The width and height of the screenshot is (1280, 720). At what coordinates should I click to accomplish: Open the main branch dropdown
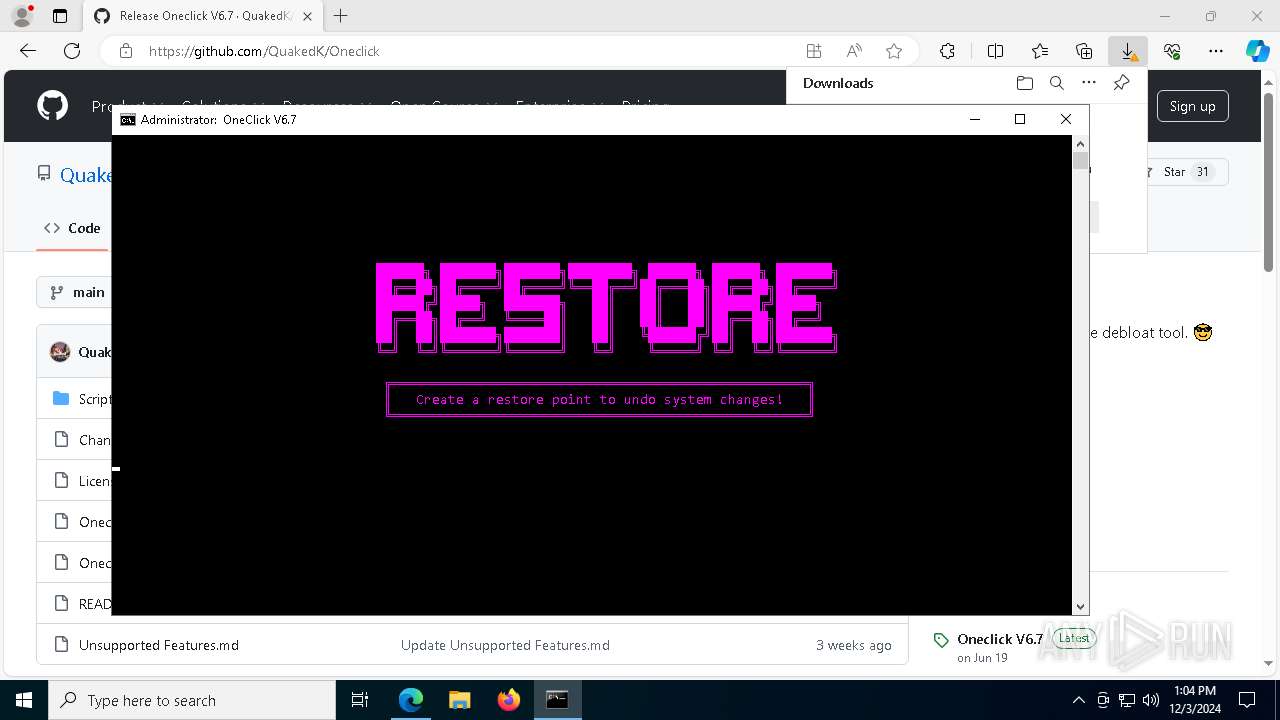tap(78, 292)
